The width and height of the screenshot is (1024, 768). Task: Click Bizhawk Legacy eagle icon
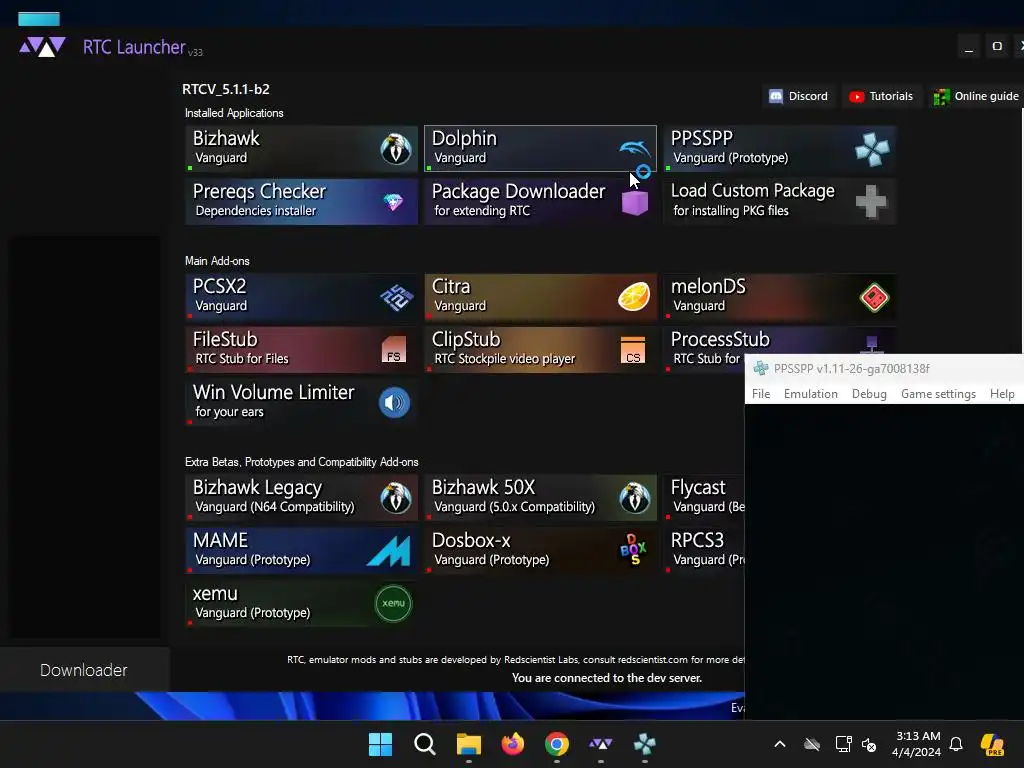tap(396, 498)
